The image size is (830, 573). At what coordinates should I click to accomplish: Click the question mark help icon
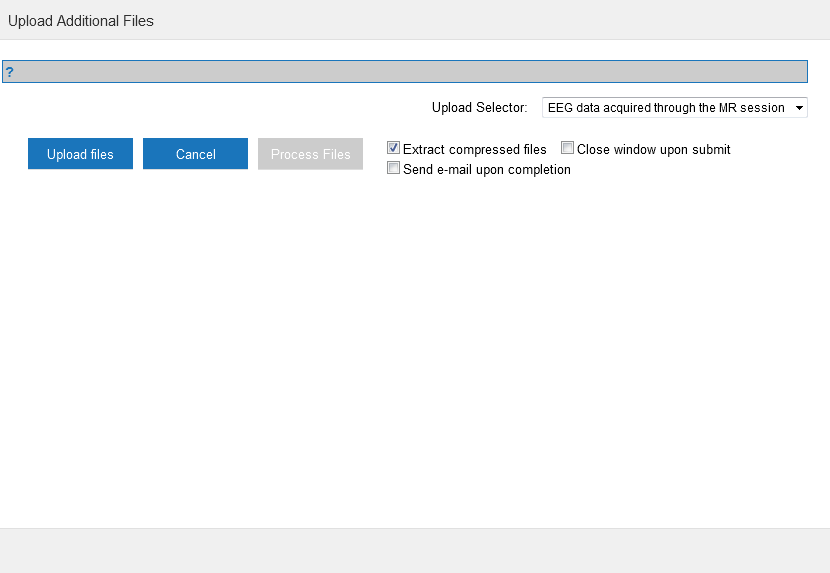coord(9,72)
